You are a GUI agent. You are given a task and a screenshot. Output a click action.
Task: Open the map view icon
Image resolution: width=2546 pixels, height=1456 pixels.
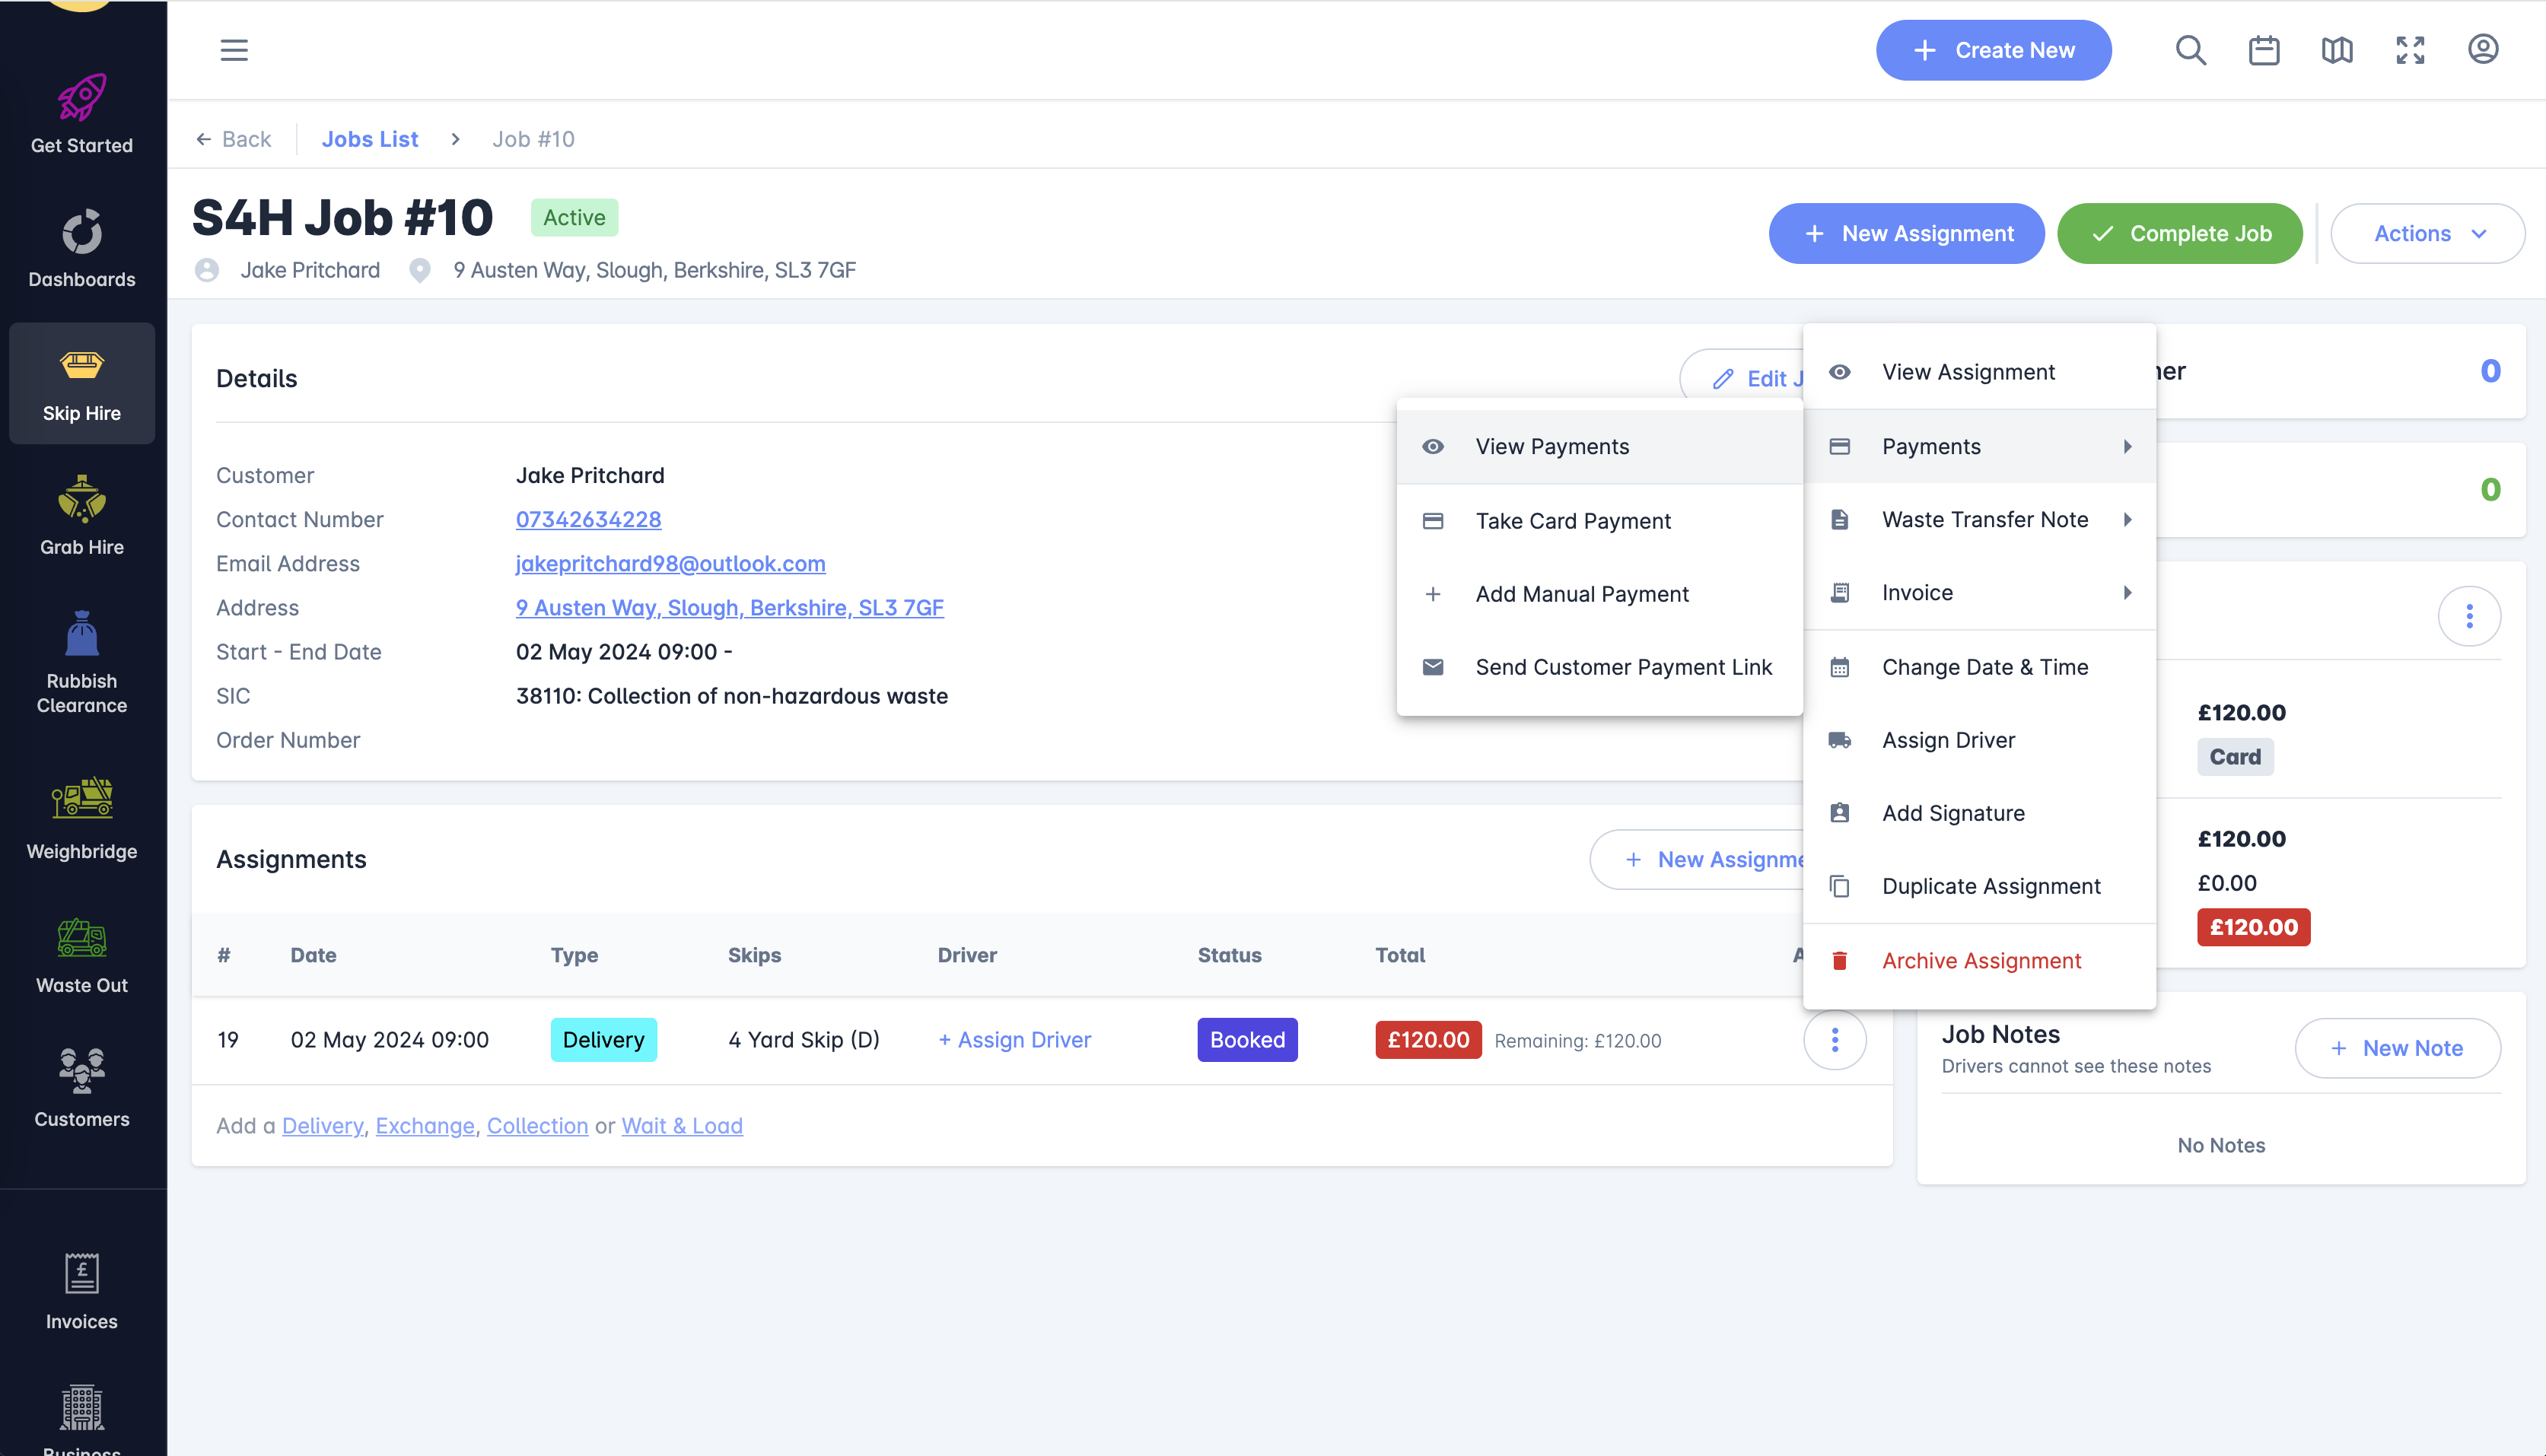[2336, 50]
